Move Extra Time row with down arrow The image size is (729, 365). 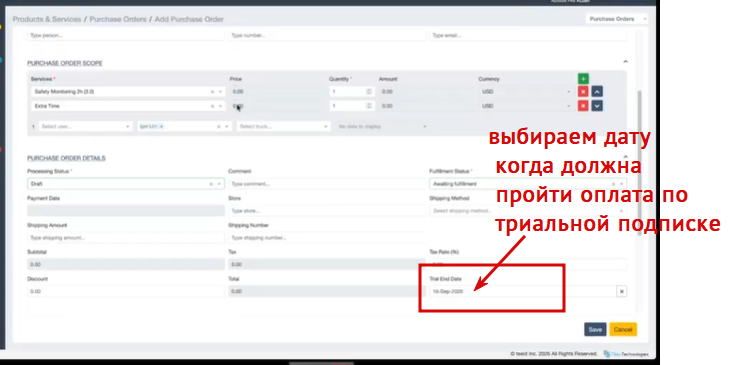[x=597, y=106]
